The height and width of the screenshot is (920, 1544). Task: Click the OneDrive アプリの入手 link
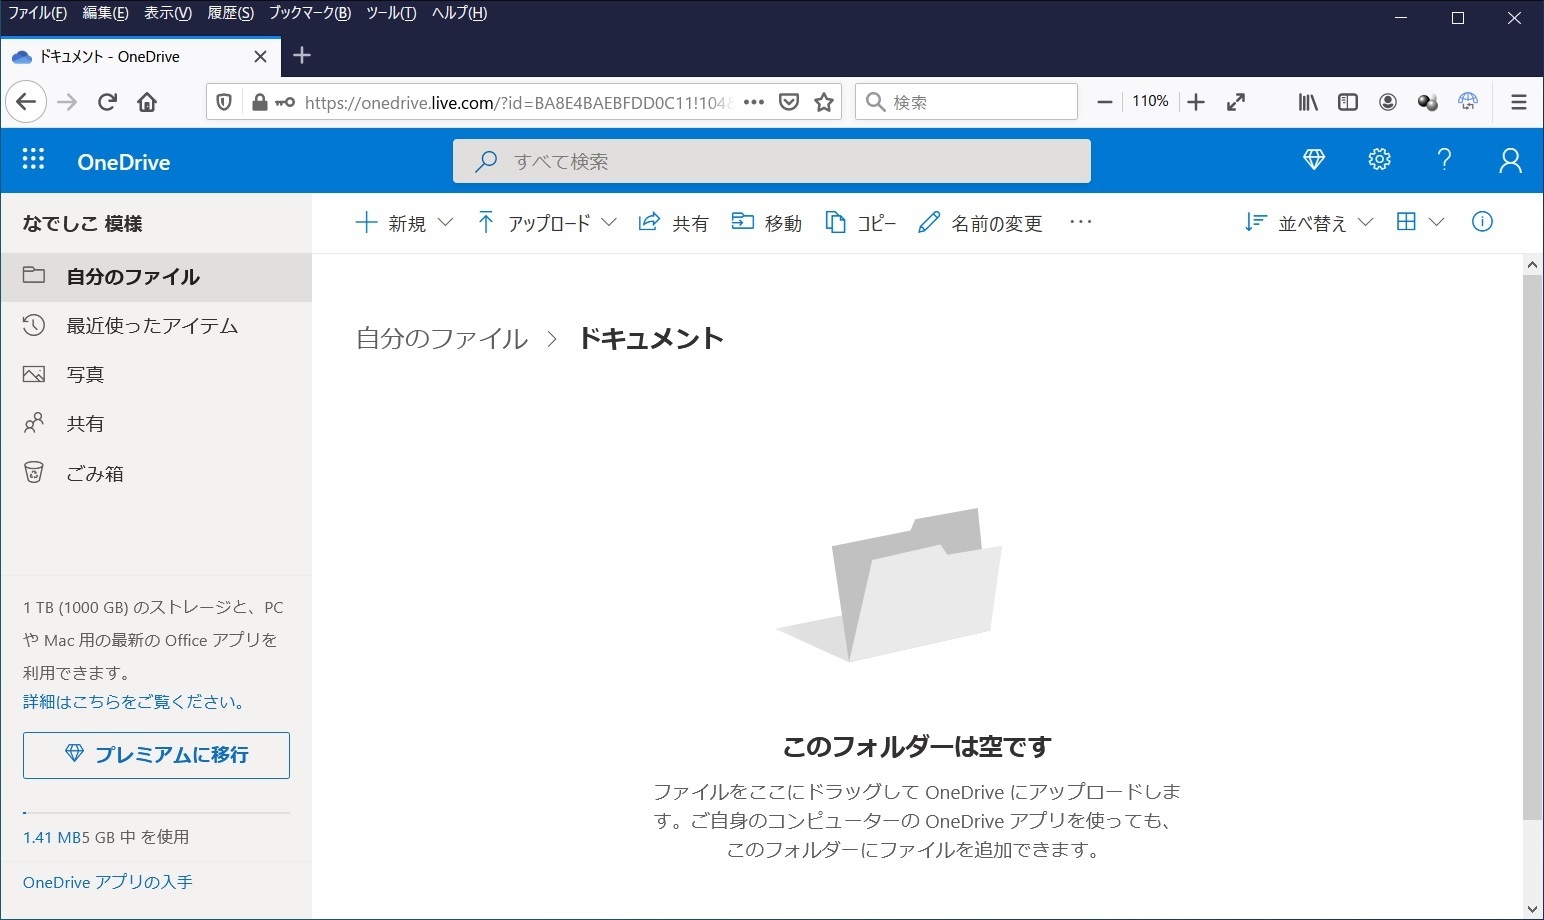click(108, 882)
